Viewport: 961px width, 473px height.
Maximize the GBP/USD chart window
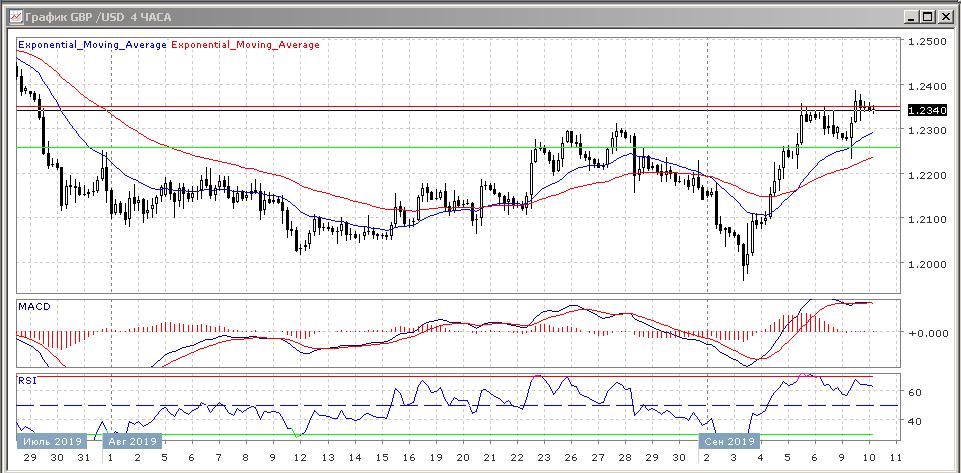(x=926, y=17)
